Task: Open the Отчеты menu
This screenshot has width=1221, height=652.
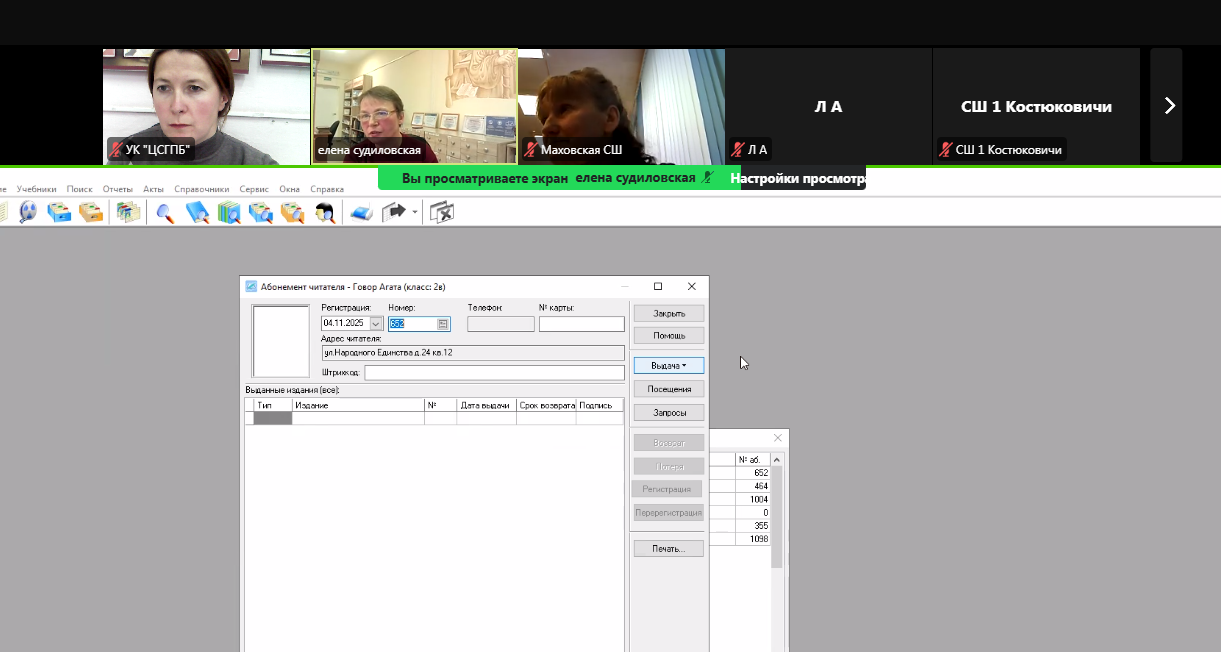Action: pos(117,189)
